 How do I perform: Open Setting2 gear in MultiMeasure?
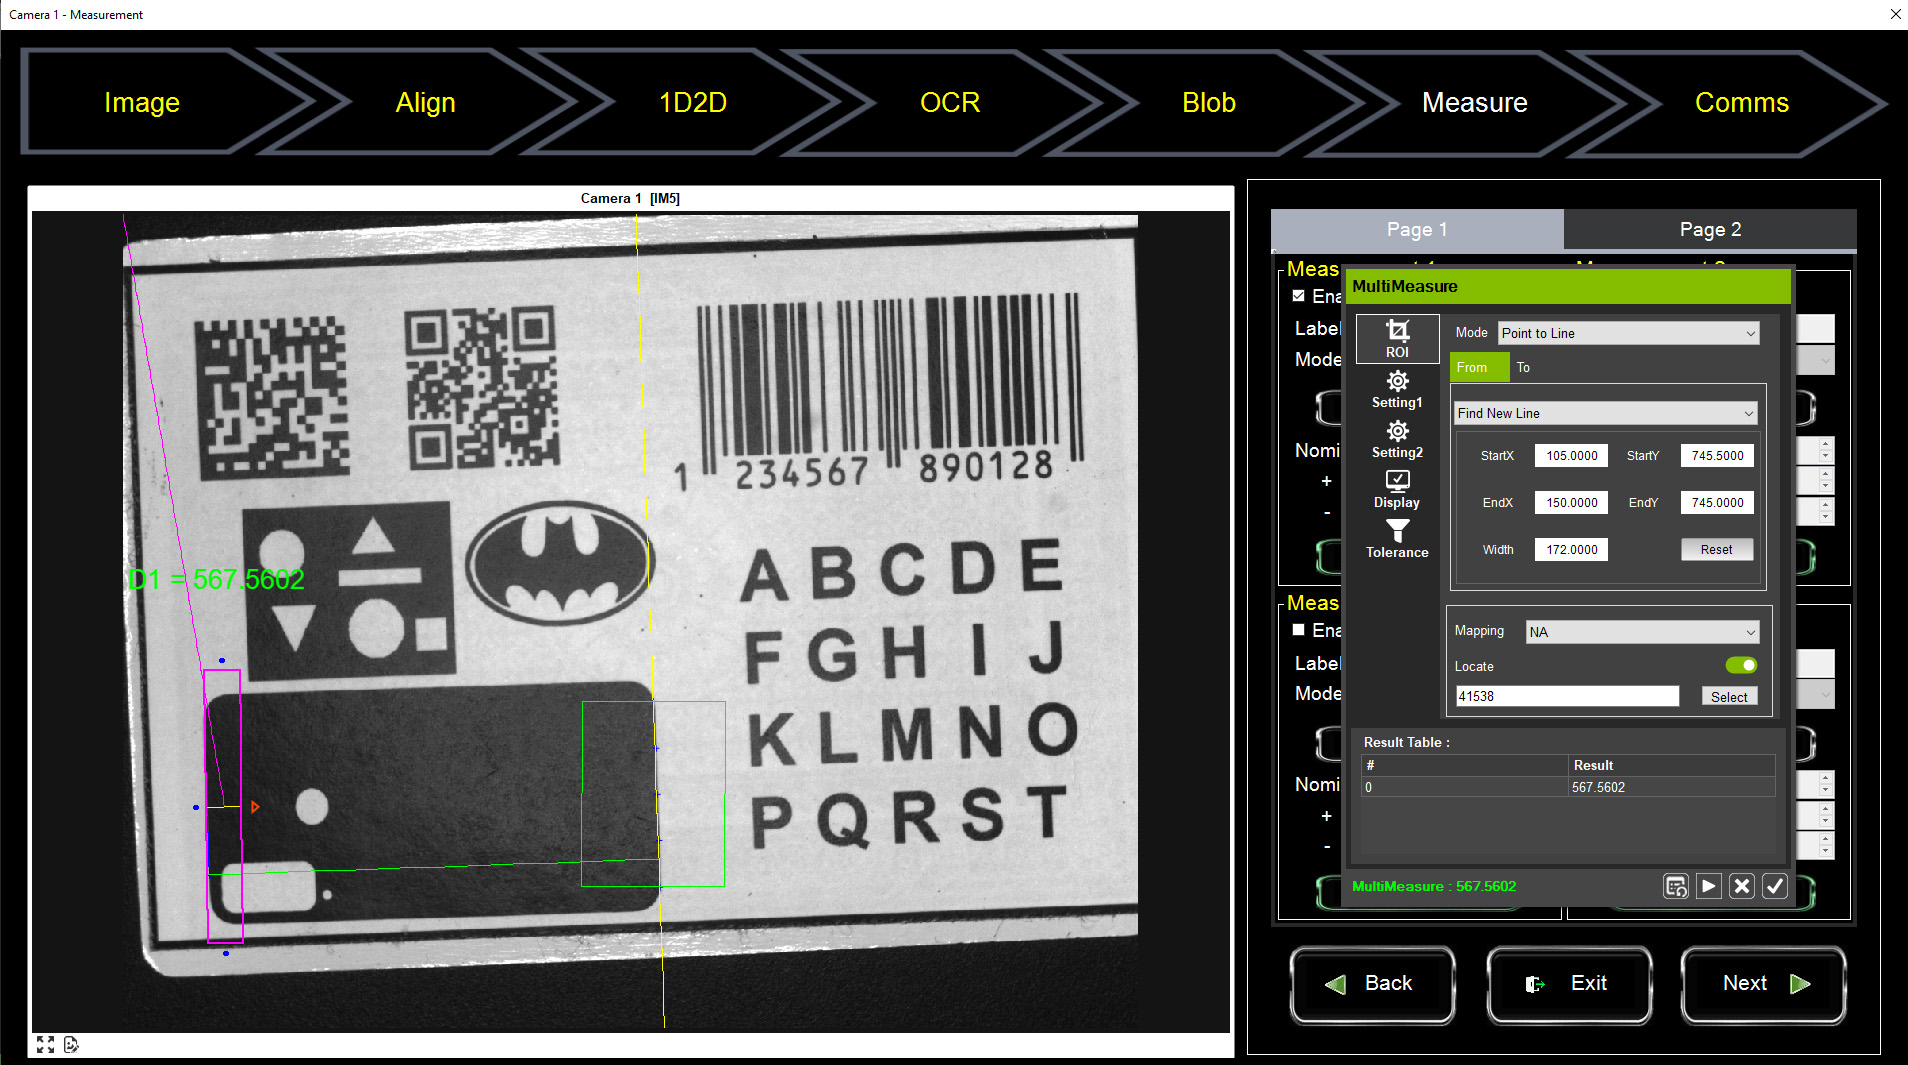pos(1397,439)
